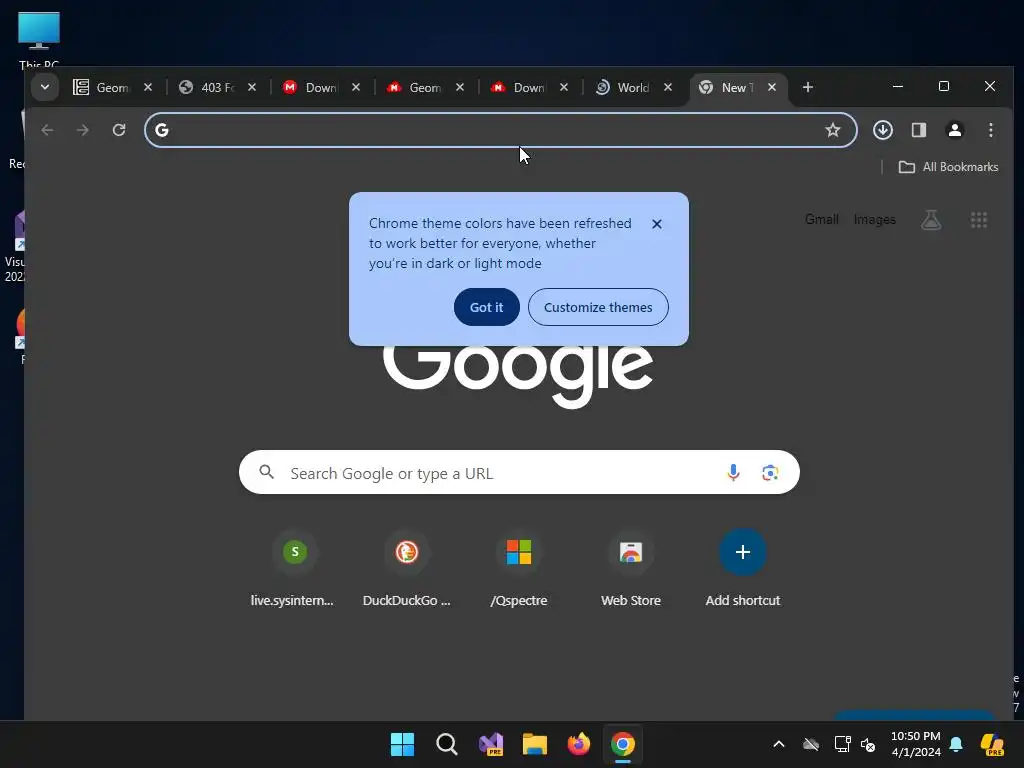Click the browser forward arrow

click(x=82, y=130)
